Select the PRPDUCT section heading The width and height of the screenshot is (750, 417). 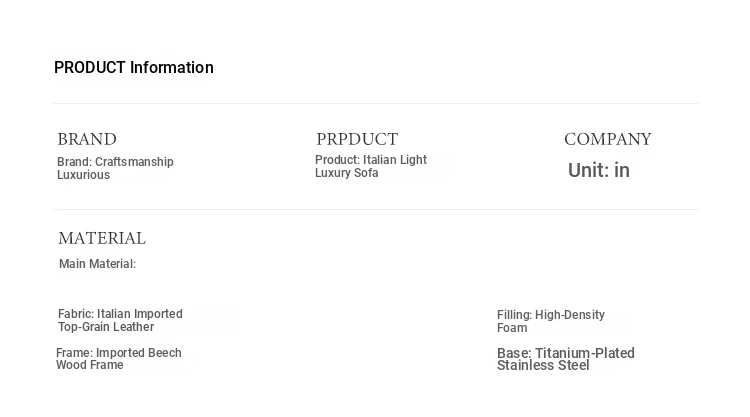click(x=357, y=140)
